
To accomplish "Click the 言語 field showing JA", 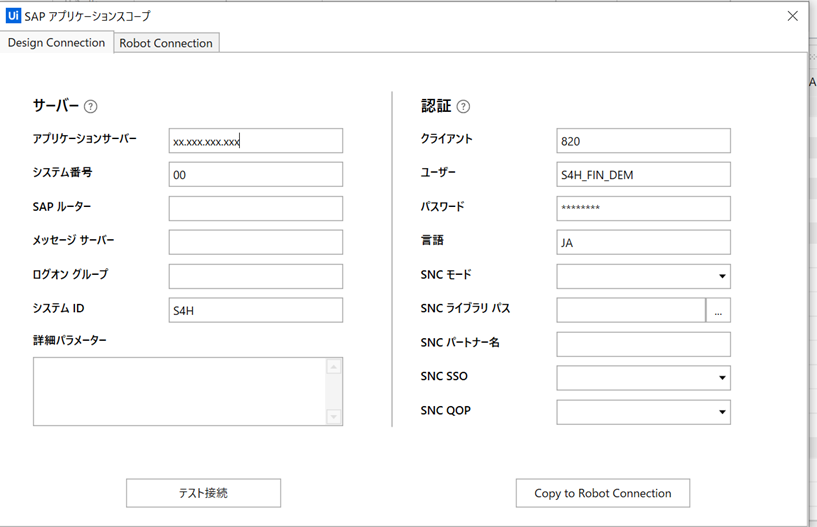I will tap(643, 242).
